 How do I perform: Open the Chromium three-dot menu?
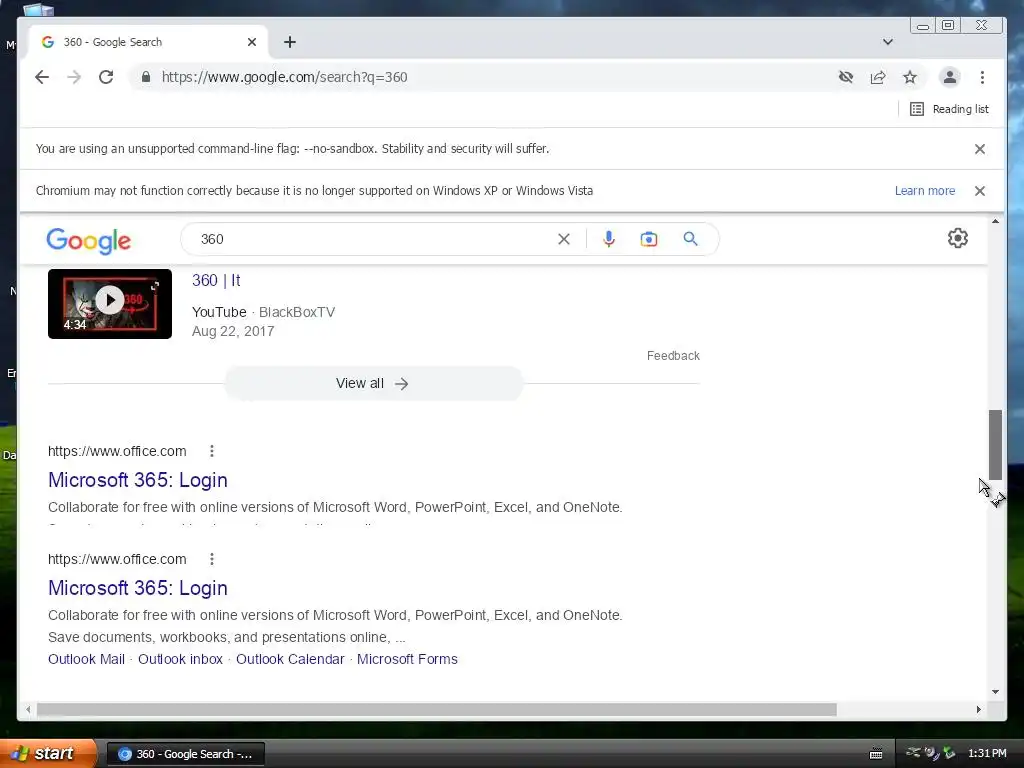[982, 77]
